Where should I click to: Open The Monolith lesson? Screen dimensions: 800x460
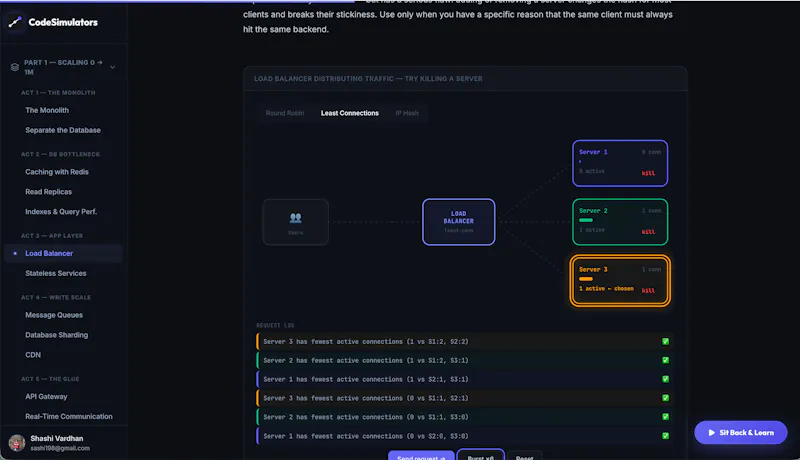pyautogui.click(x=47, y=110)
